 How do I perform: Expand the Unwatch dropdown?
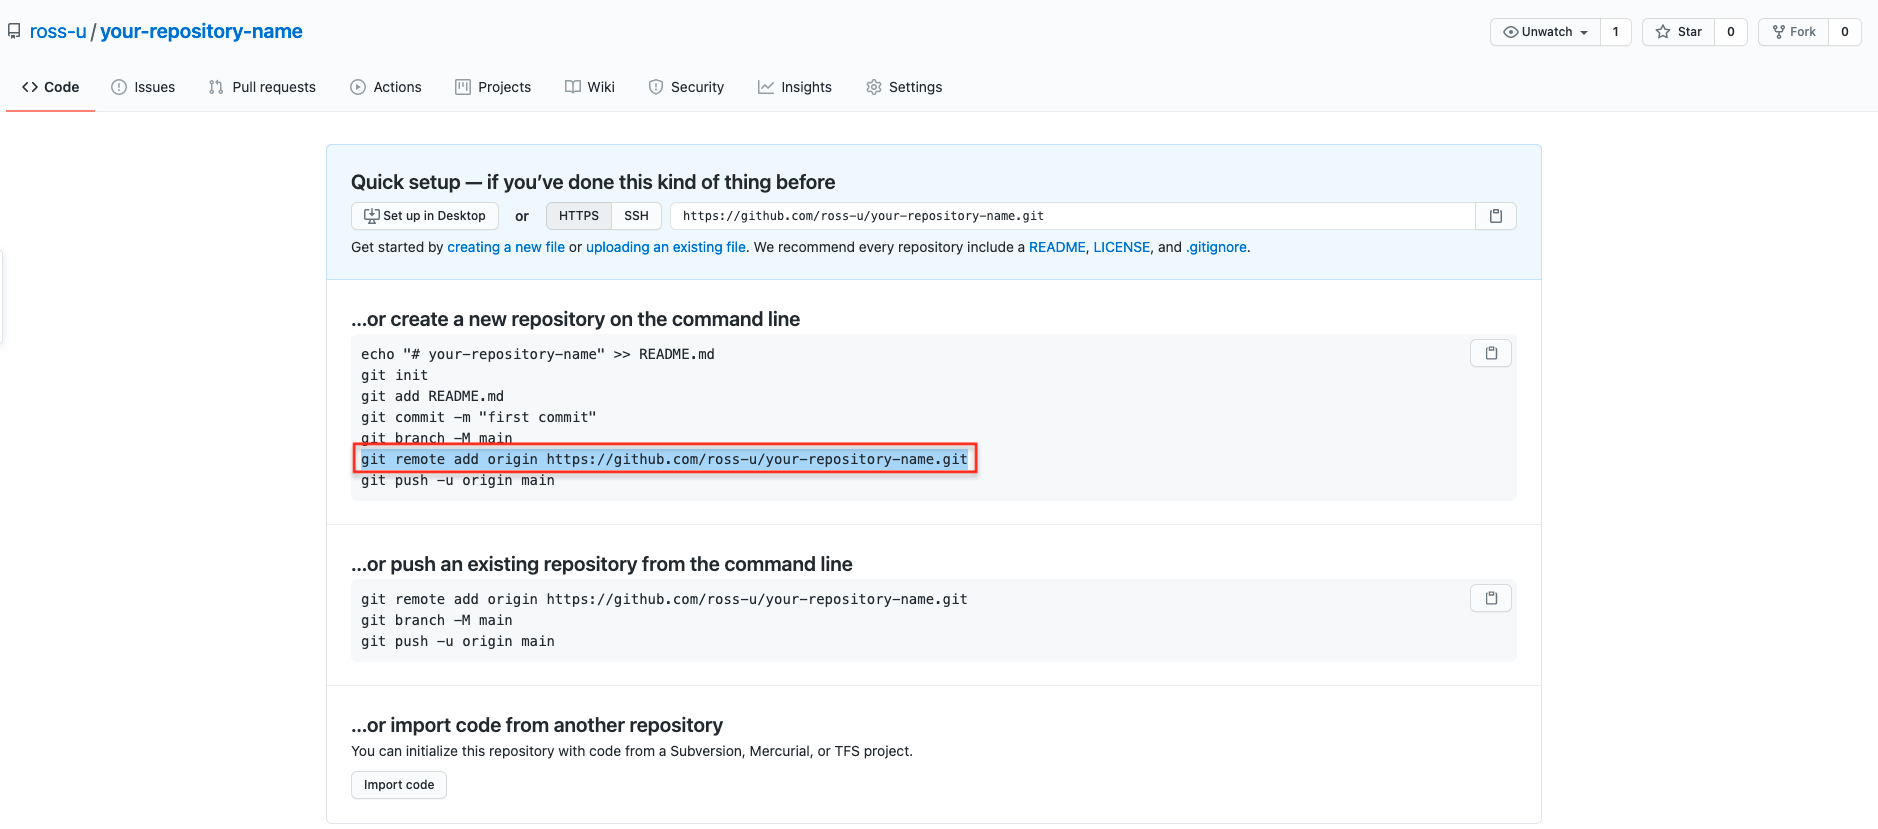coord(1545,32)
